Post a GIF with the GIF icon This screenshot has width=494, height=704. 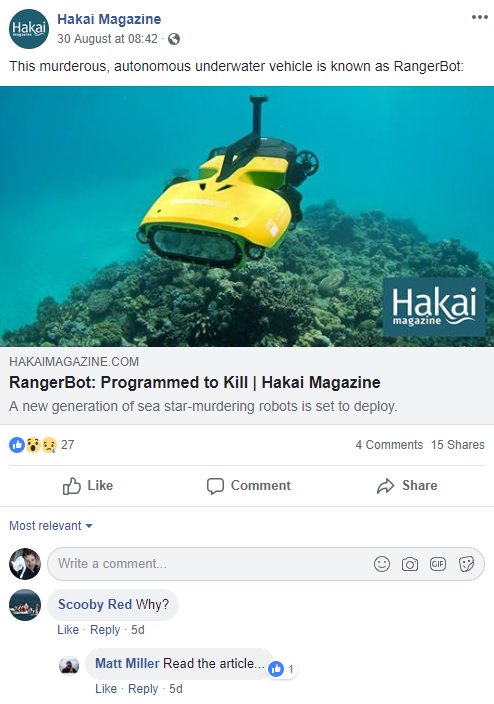(438, 564)
